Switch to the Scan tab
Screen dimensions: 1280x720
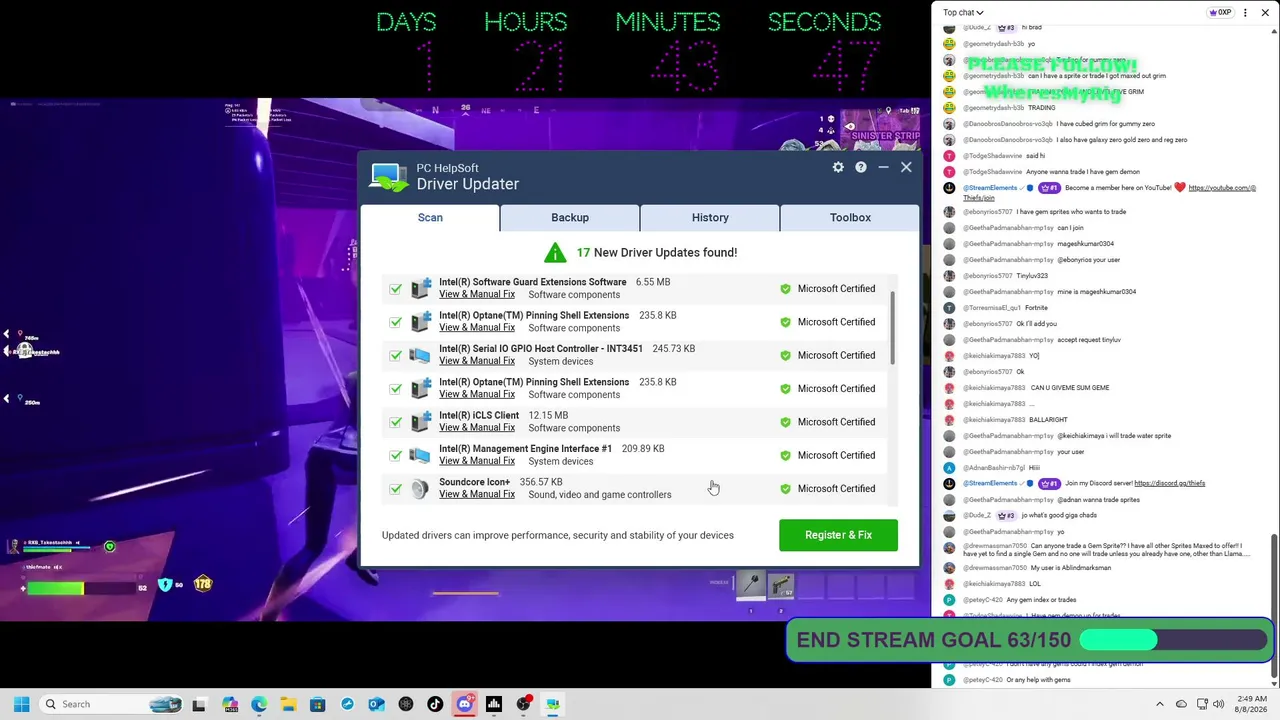430,217
